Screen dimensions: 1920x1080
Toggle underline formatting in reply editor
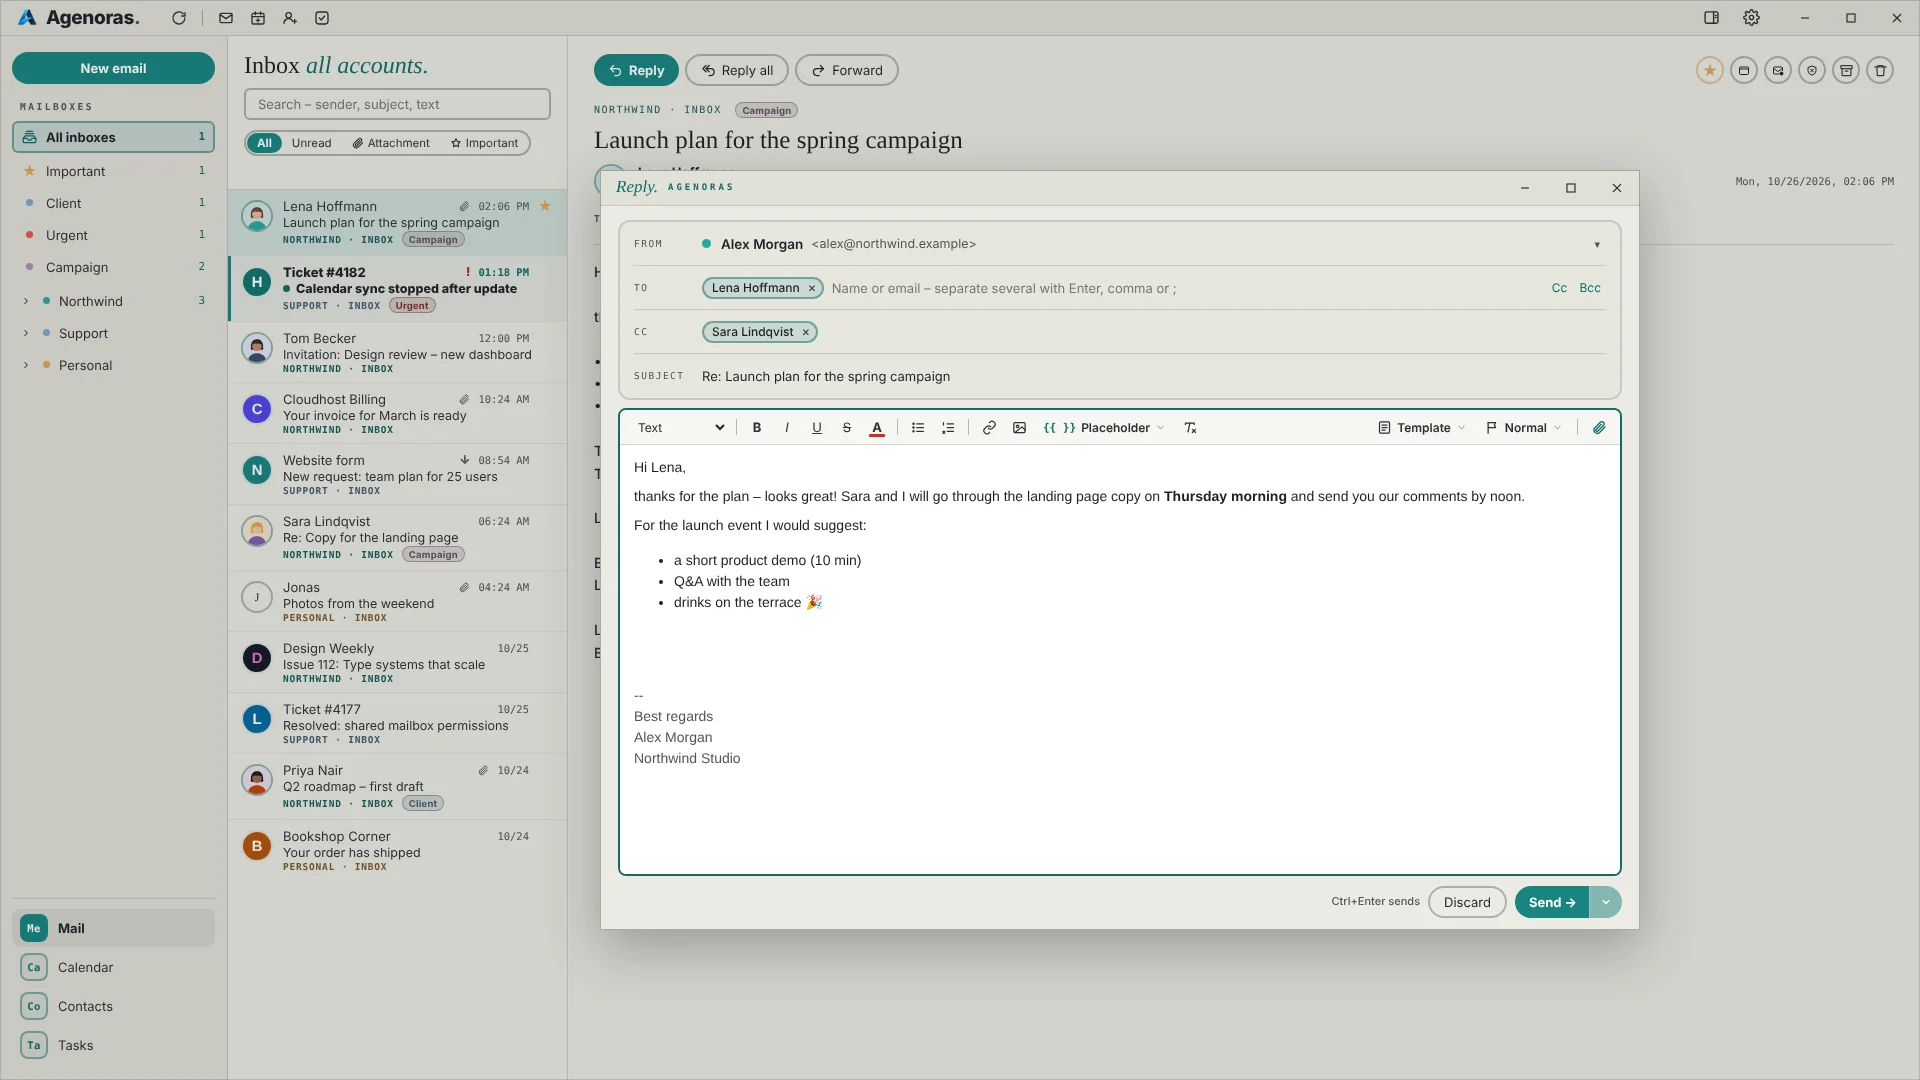[817, 428]
